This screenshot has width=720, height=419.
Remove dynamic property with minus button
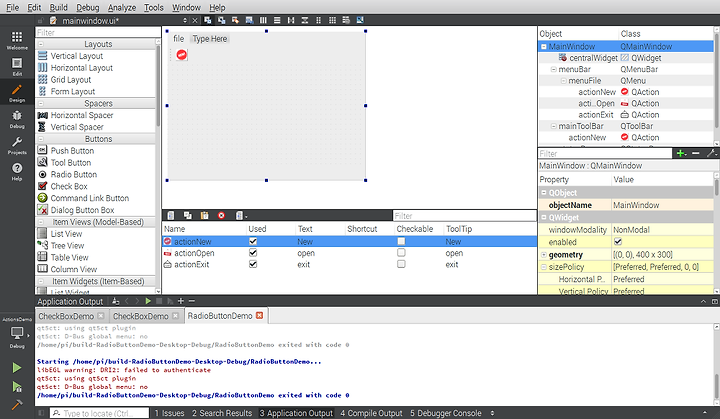(696, 153)
